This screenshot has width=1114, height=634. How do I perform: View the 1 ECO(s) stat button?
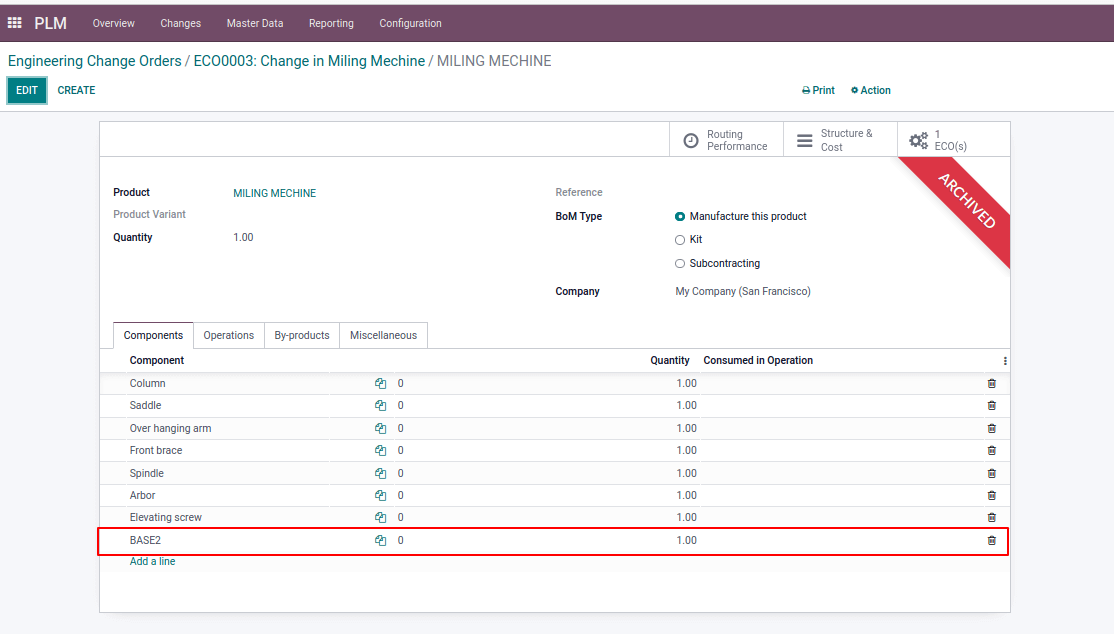click(953, 139)
